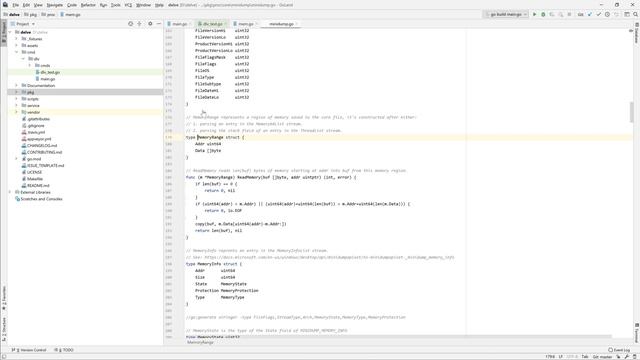This screenshot has width=640, height=360.
Task: Click the rollback revert icon in toolbar
Action: 616,14
